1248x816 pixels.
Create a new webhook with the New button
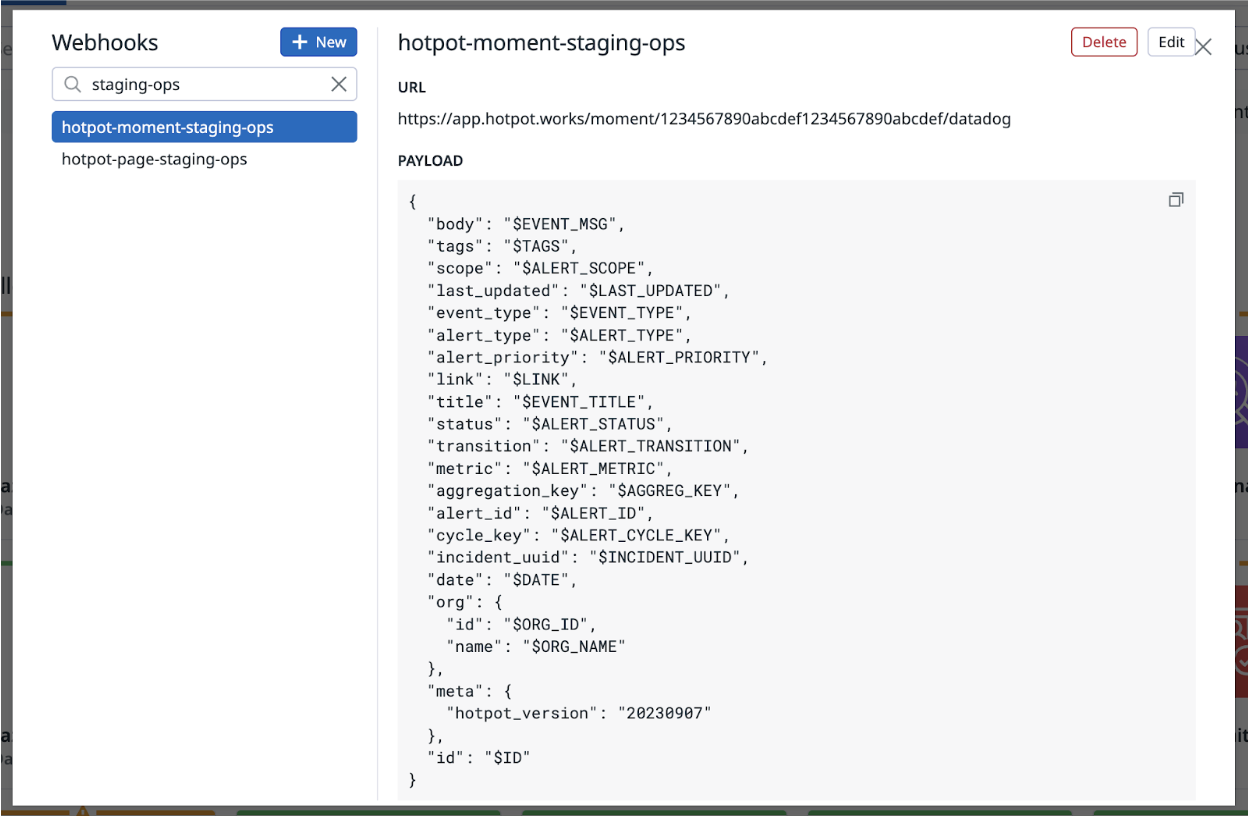[318, 42]
